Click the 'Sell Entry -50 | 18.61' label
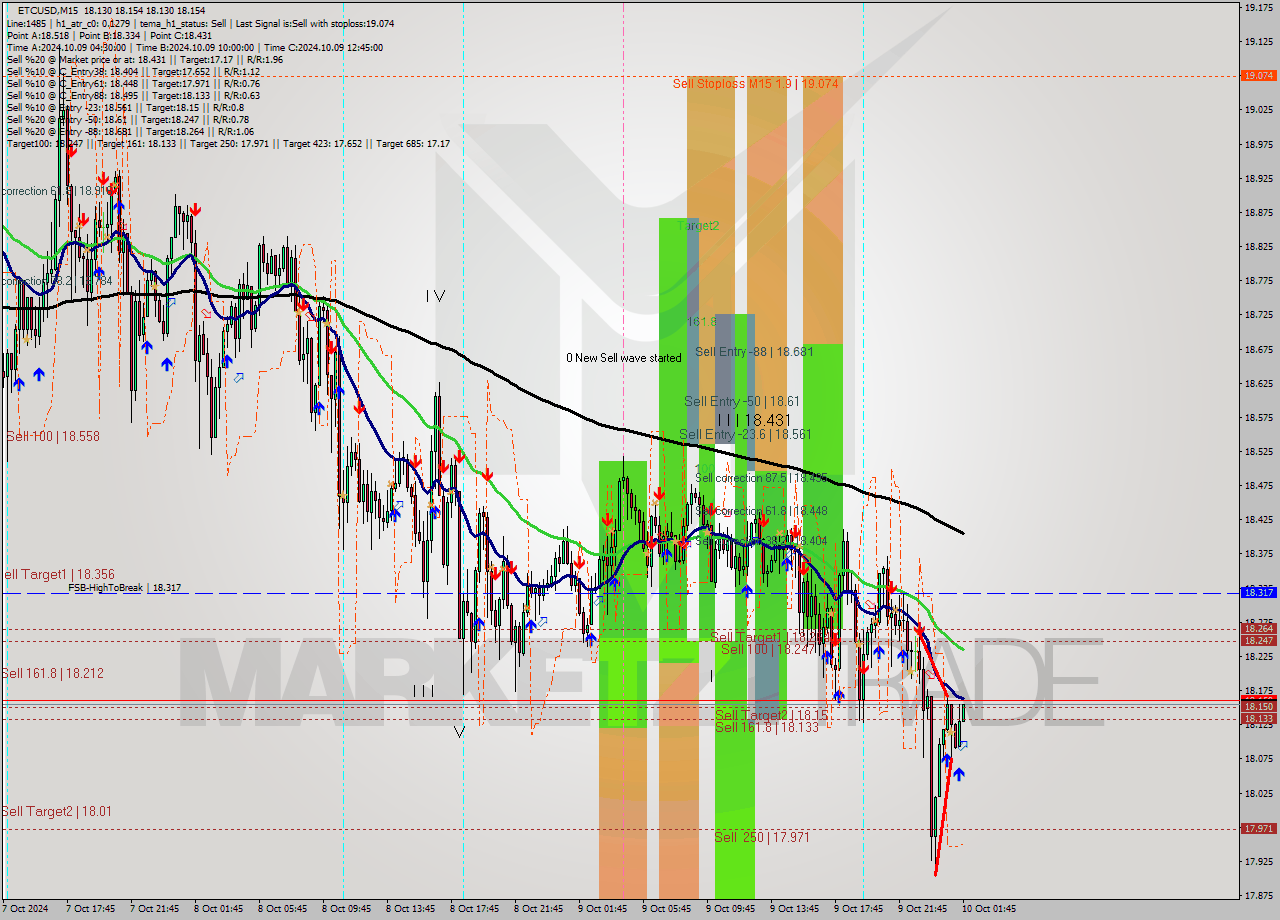The width and height of the screenshot is (1280, 920). pyautogui.click(x=742, y=401)
